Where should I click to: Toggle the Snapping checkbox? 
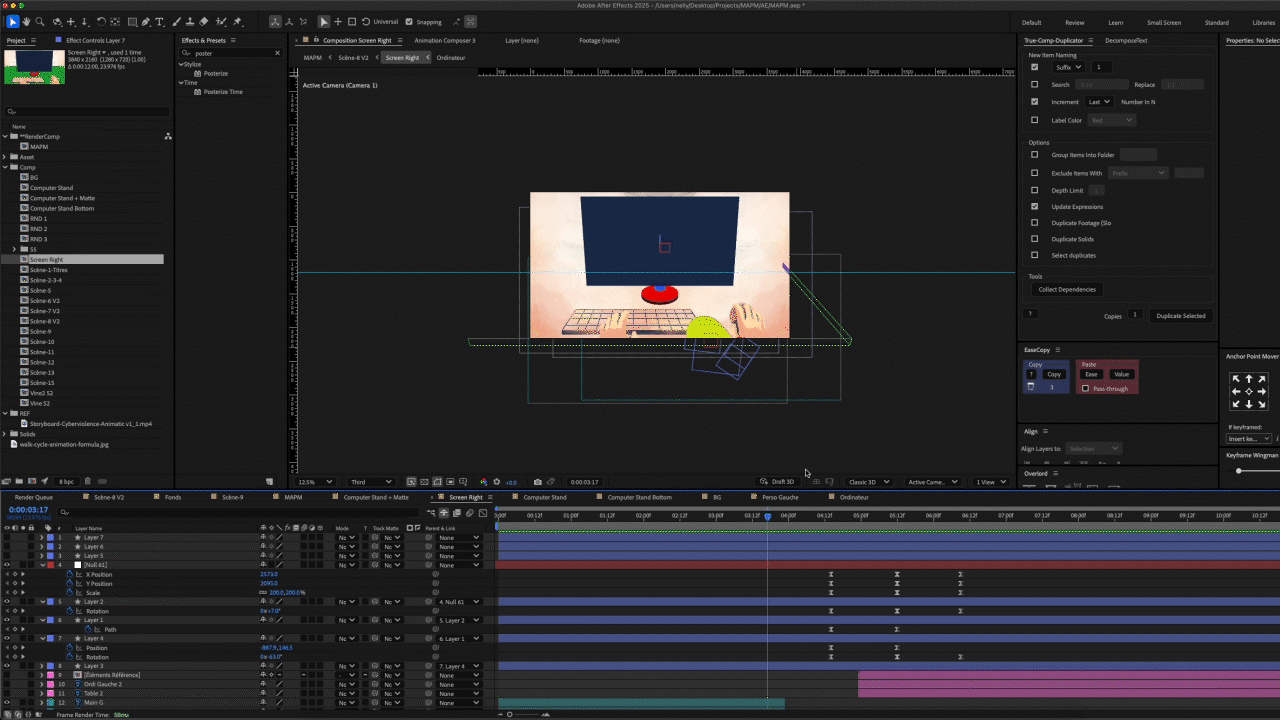409,22
